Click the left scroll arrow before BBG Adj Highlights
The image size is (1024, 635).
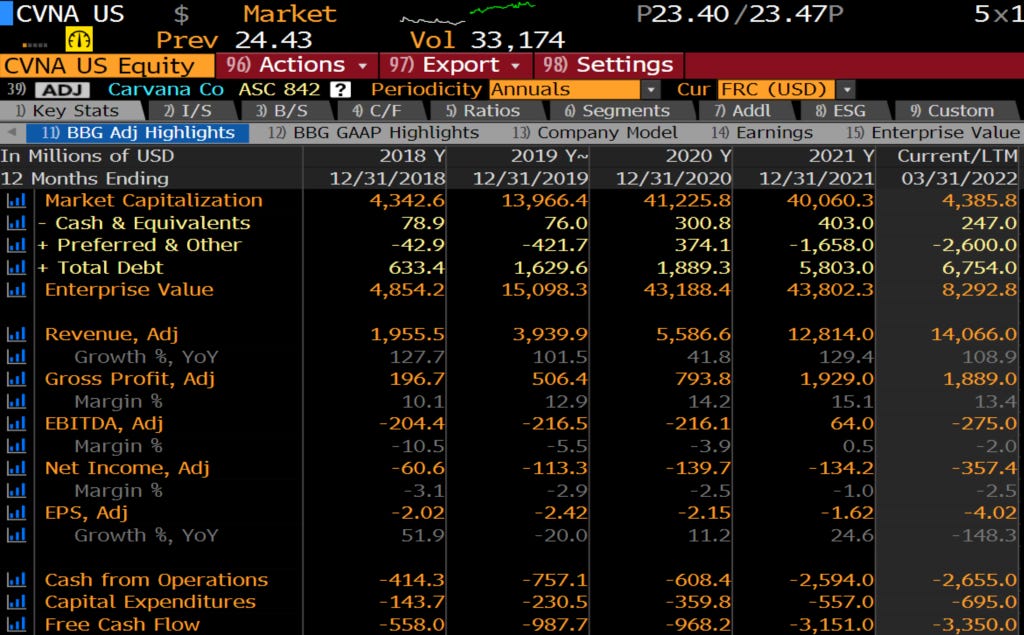[x=11, y=132]
